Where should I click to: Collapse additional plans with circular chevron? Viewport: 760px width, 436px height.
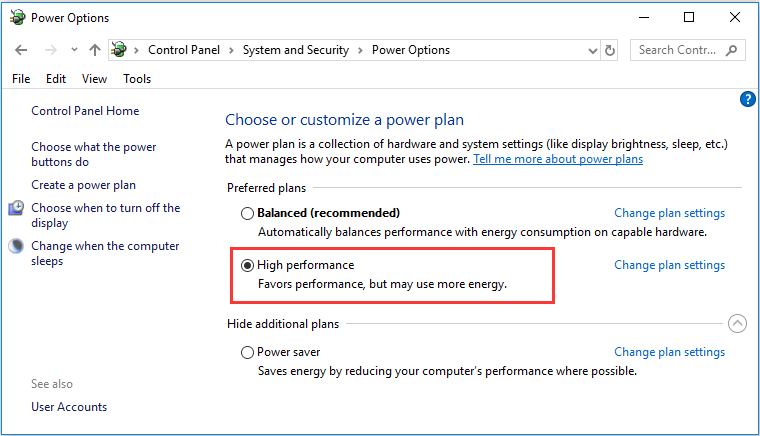(737, 324)
